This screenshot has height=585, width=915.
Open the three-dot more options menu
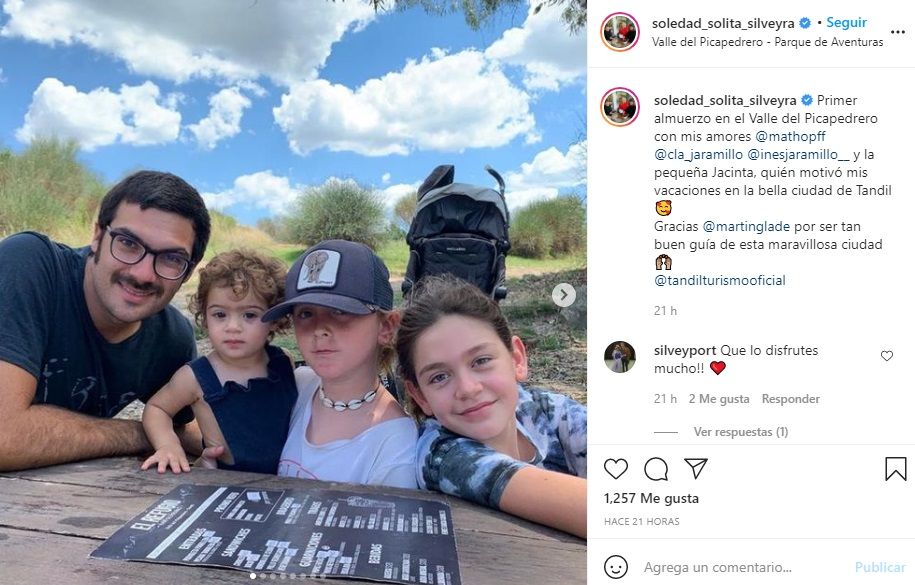pyautogui.click(x=897, y=32)
